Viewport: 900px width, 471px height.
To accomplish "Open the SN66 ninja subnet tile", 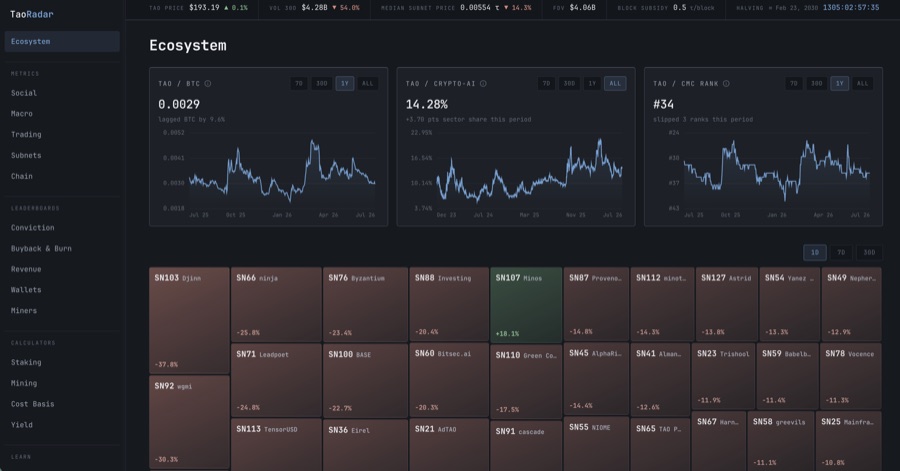I will click(276, 304).
